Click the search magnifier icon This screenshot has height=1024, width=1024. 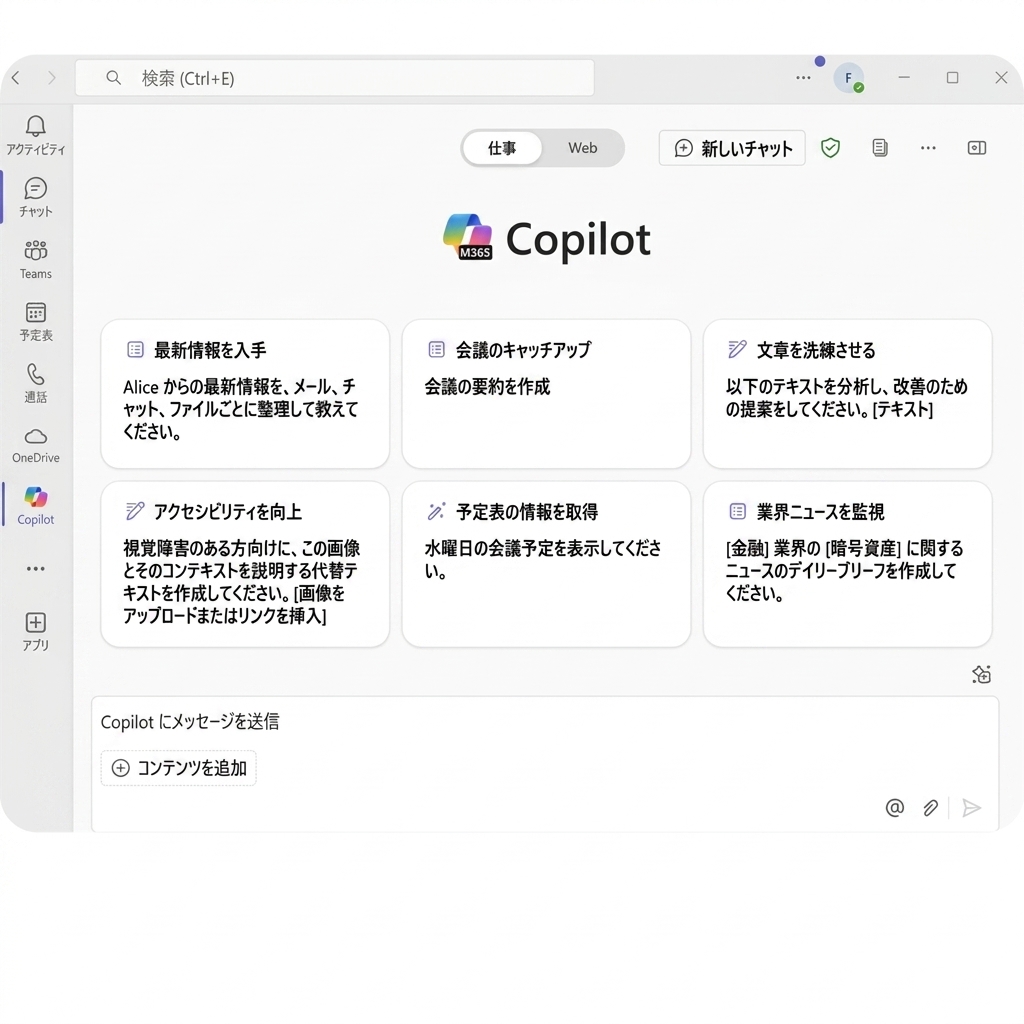[x=114, y=78]
